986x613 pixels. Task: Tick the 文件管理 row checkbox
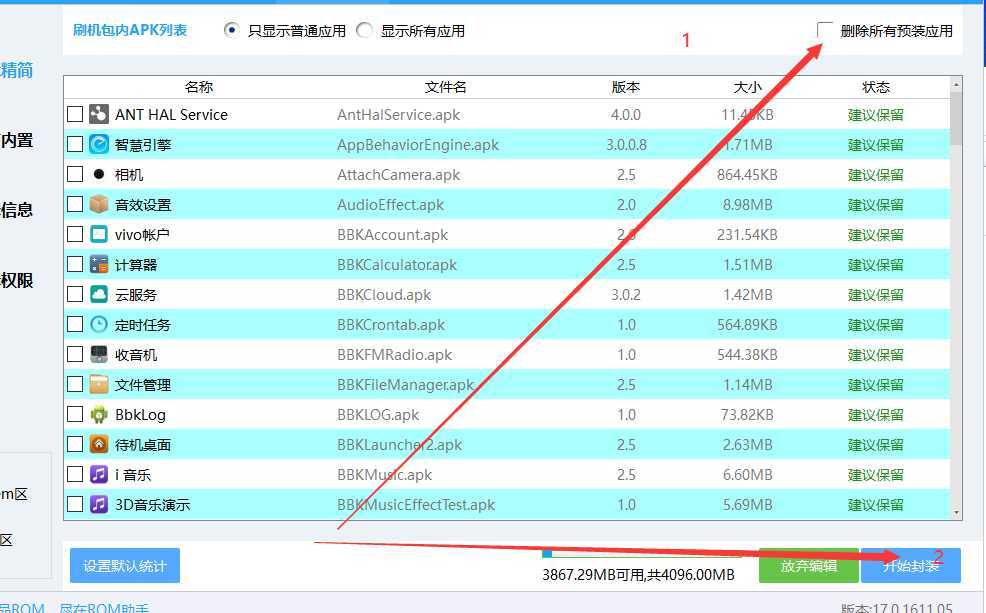click(75, 384)
